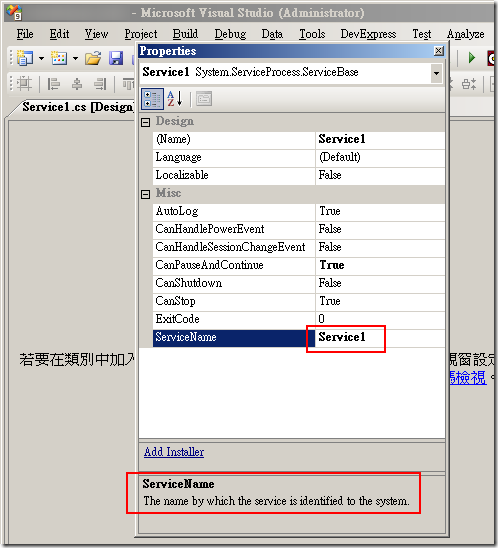The image size is (498, 548).
Task: Open the Analyze menu
Action: point(465,34)
